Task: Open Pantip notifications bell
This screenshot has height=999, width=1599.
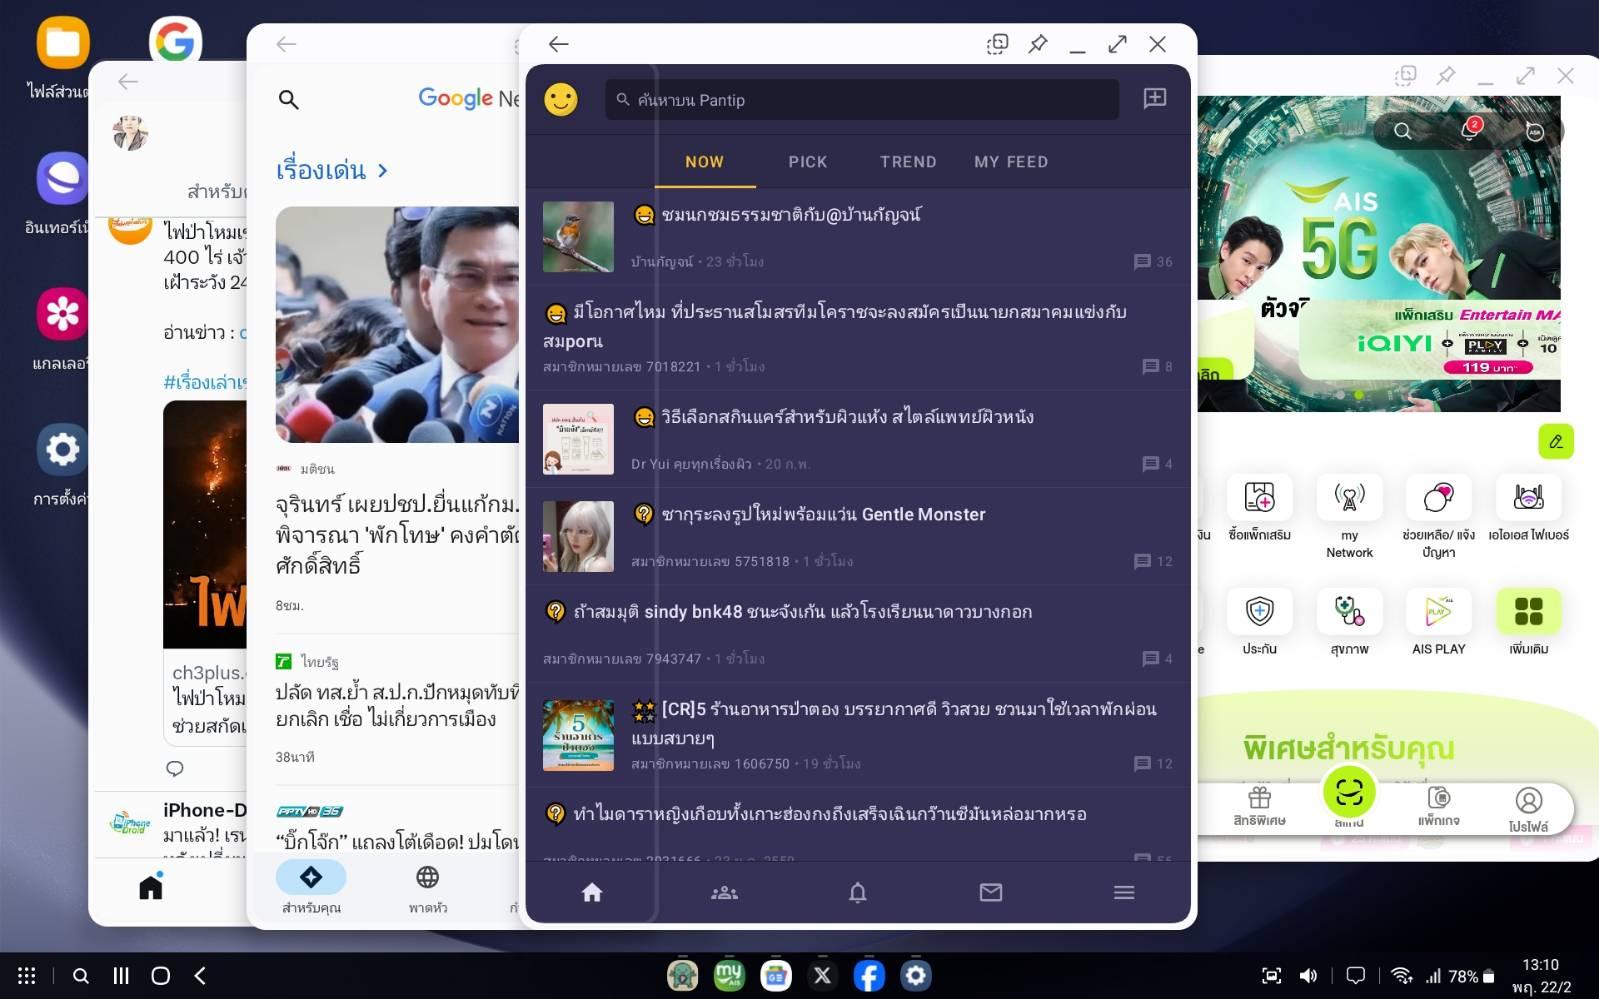Action: 858,892
